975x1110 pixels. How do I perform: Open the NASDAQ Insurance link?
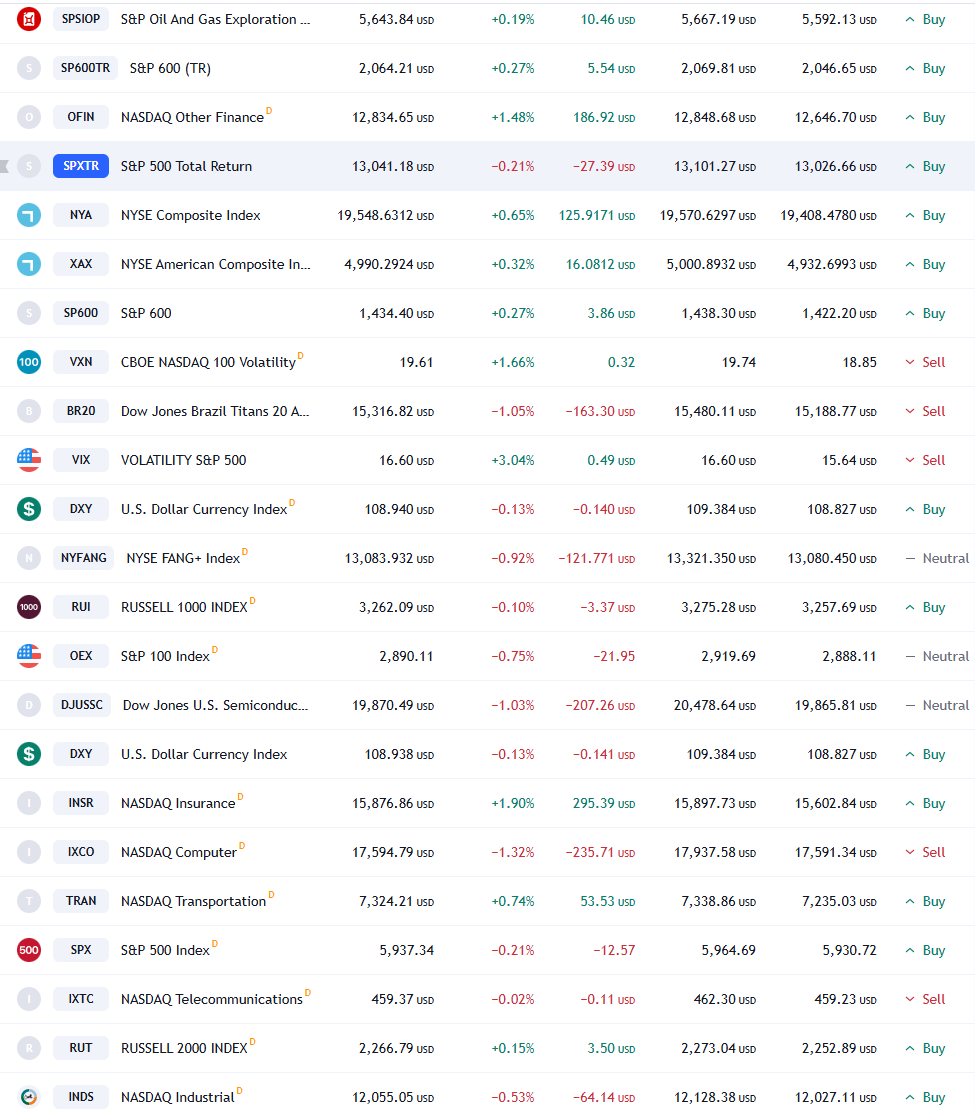click(178, 803)
